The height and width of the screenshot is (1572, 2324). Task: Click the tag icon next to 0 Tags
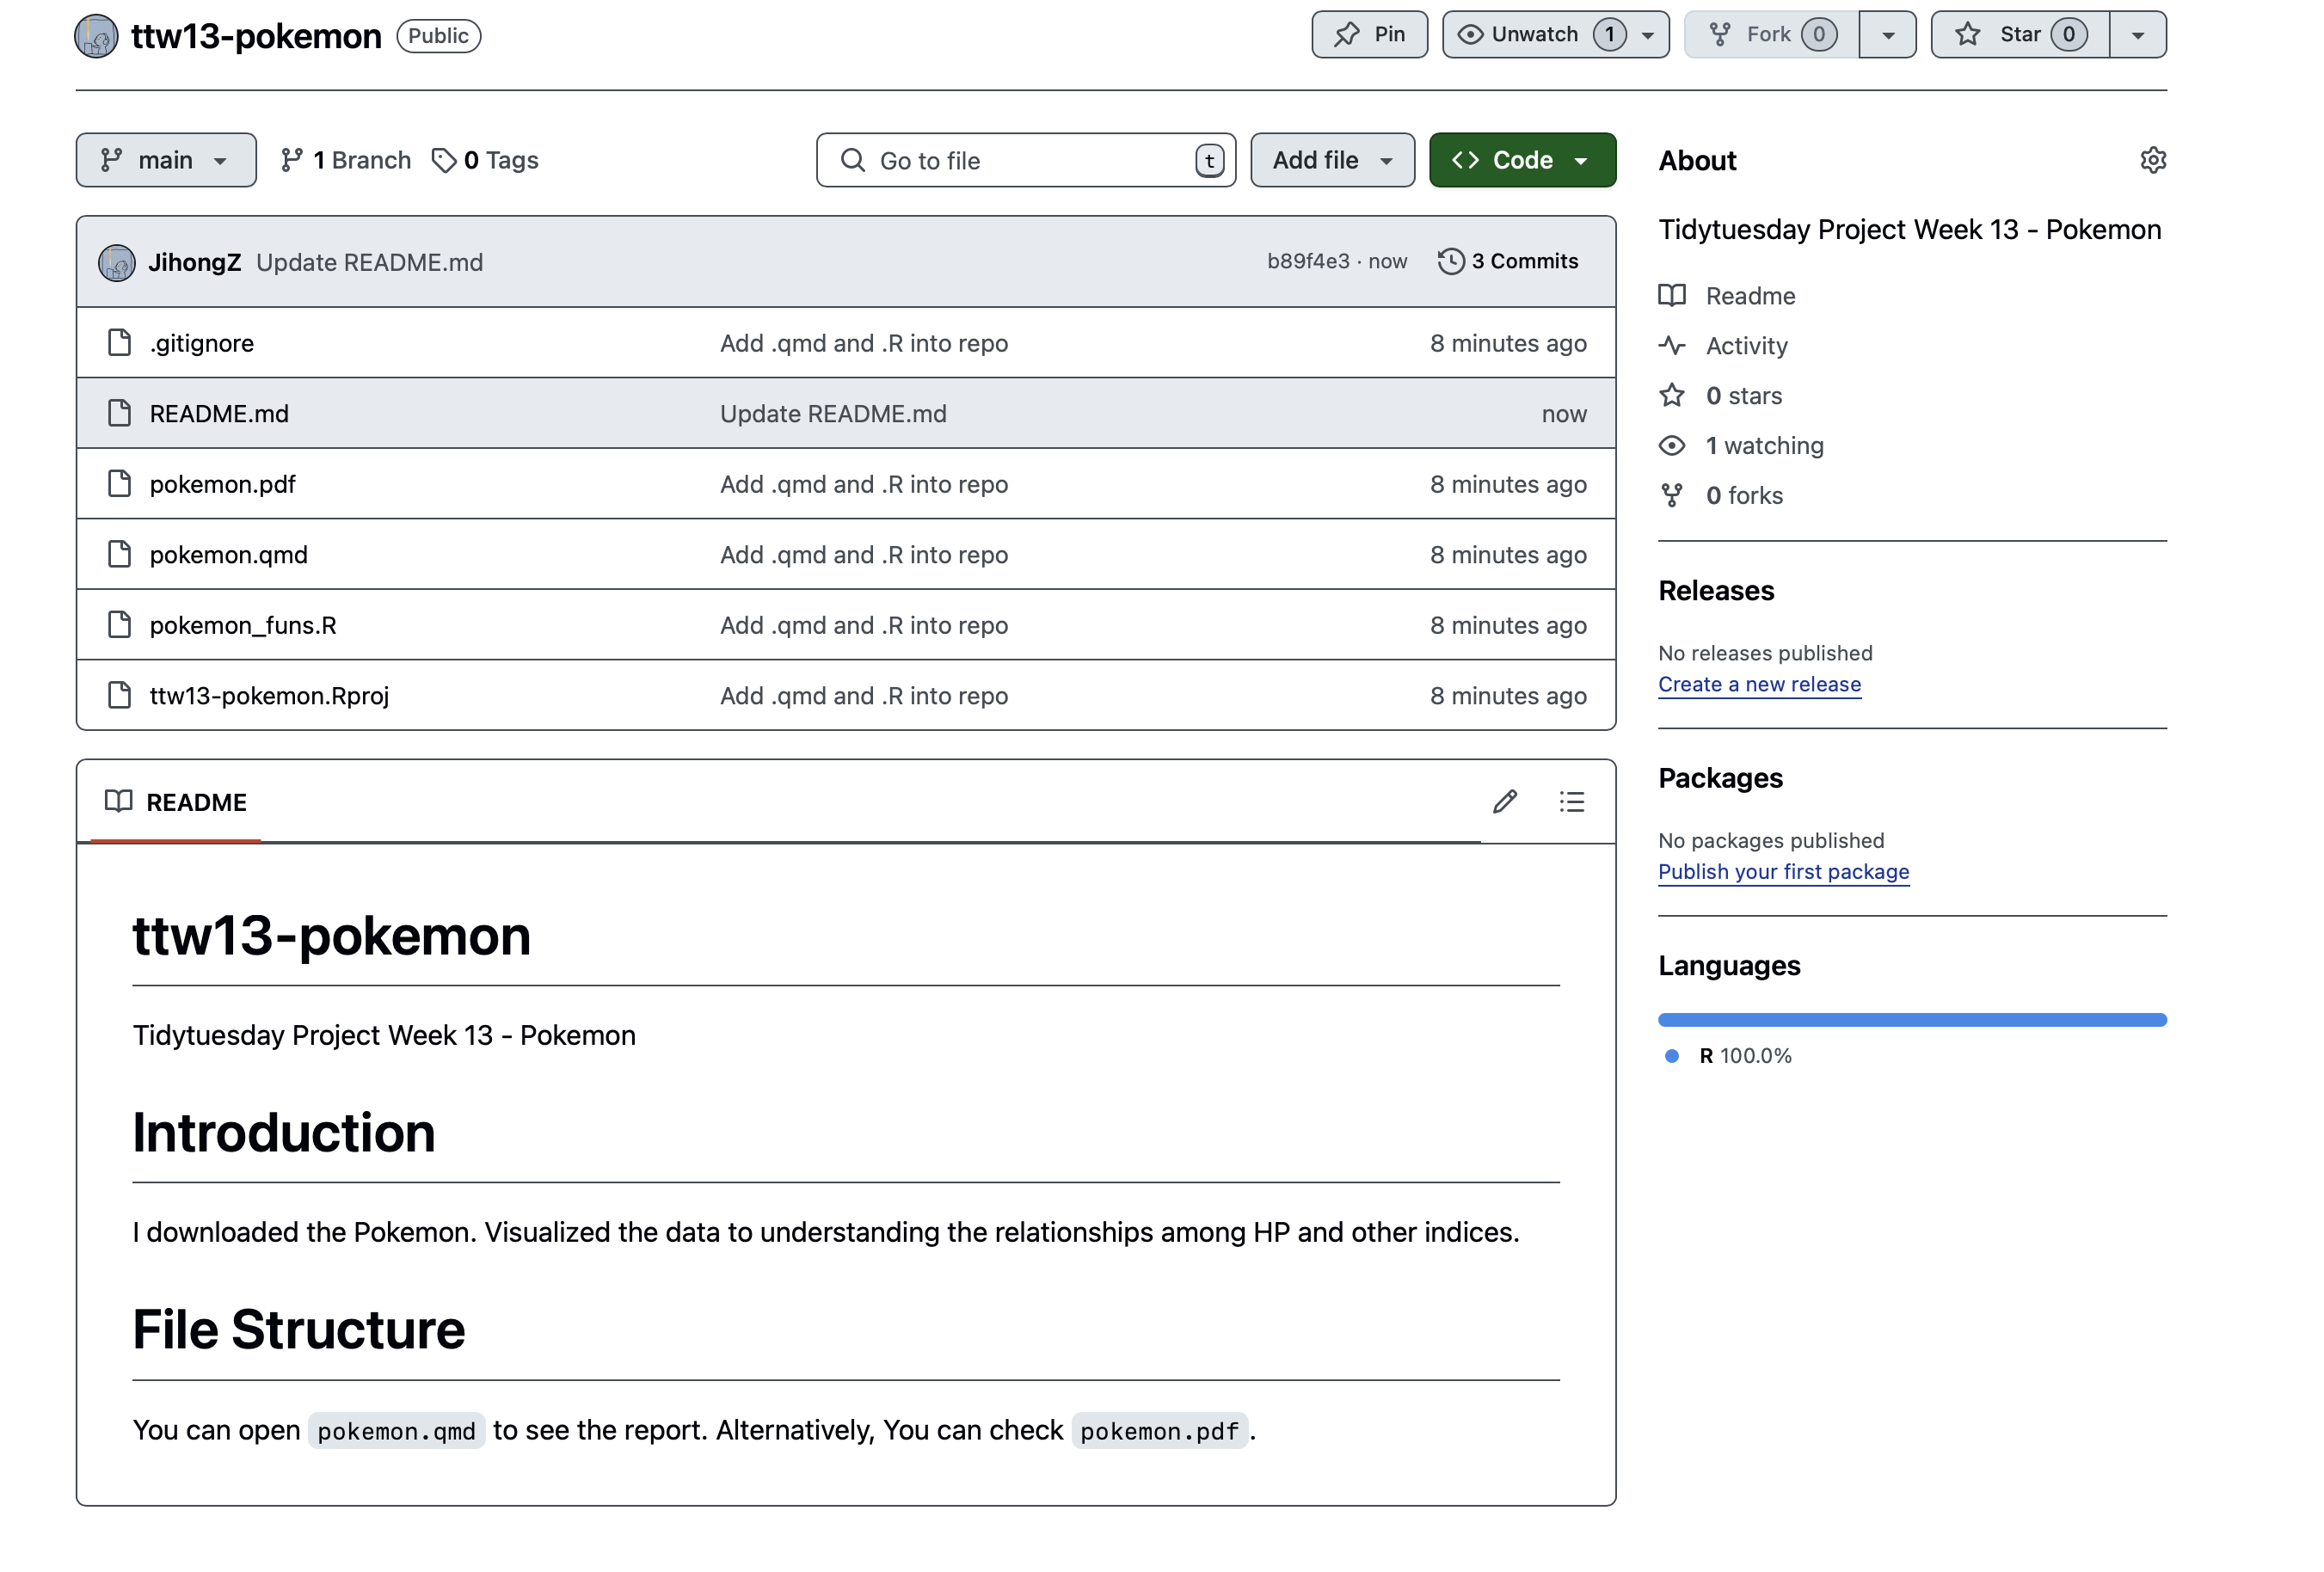click(443, 160)
